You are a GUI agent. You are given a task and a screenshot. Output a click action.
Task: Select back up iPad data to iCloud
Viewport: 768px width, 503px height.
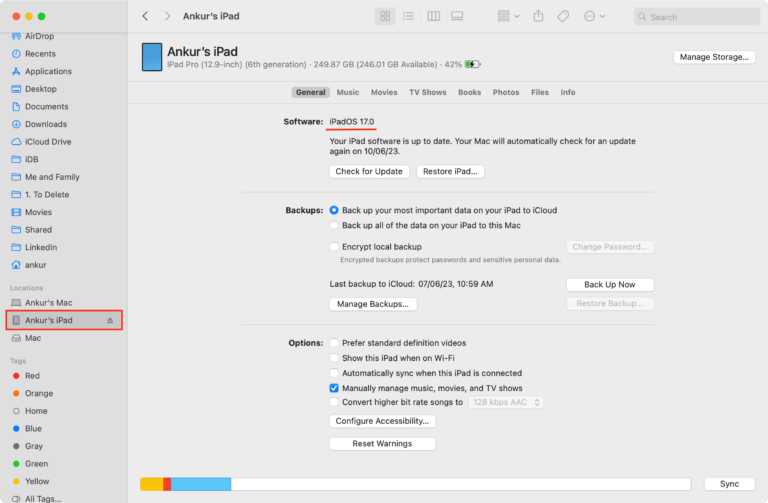(x=334, y=210)
